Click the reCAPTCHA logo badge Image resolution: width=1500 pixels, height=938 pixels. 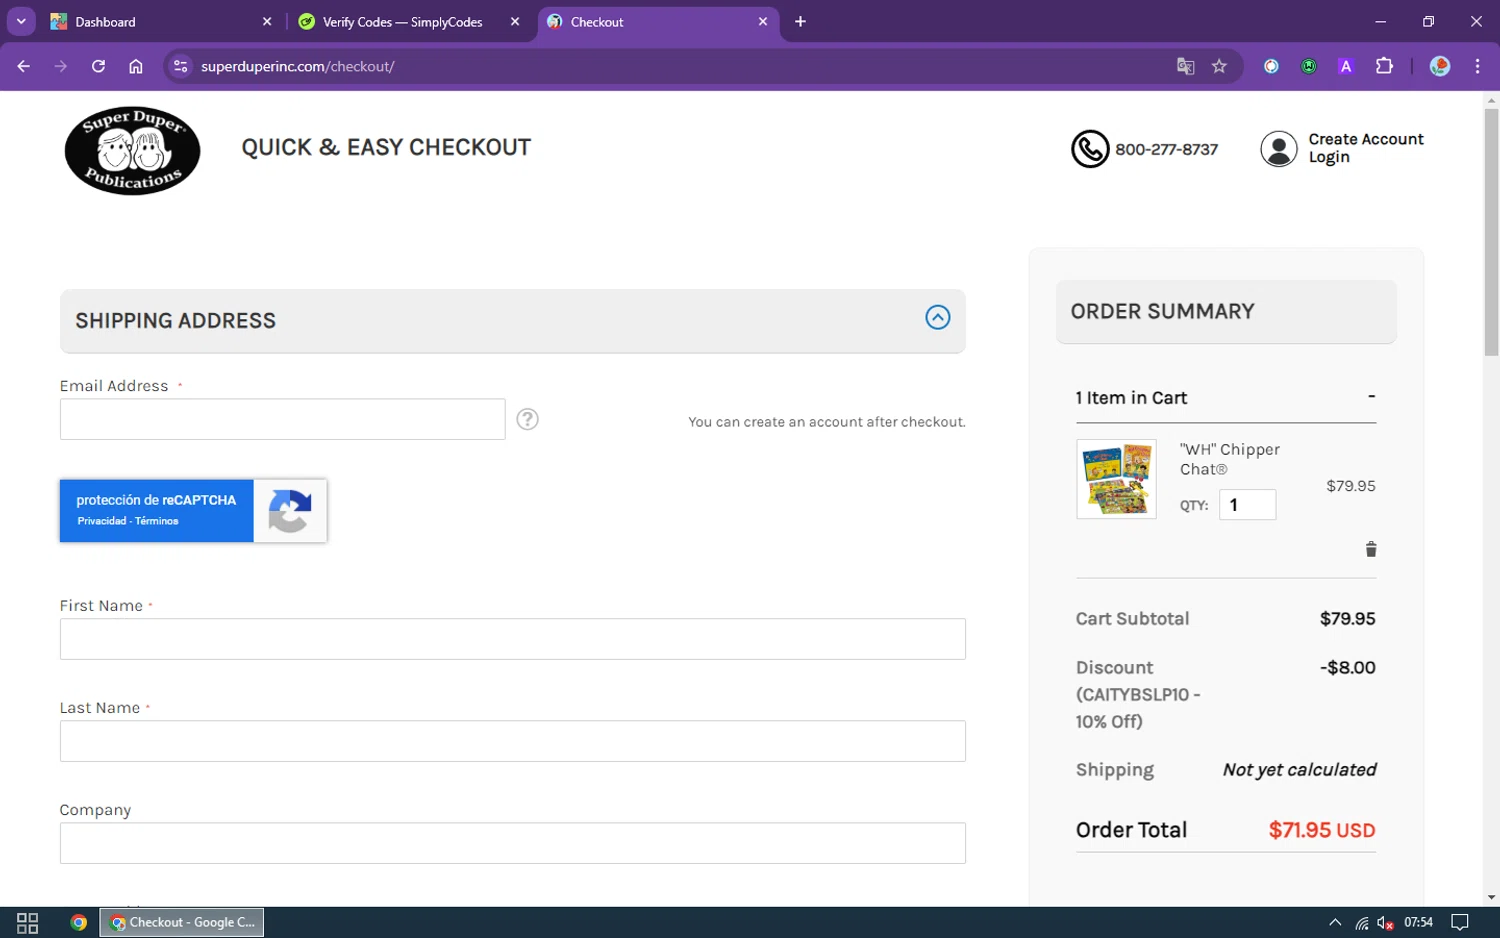pyautogui.click(x=290, y=511)
